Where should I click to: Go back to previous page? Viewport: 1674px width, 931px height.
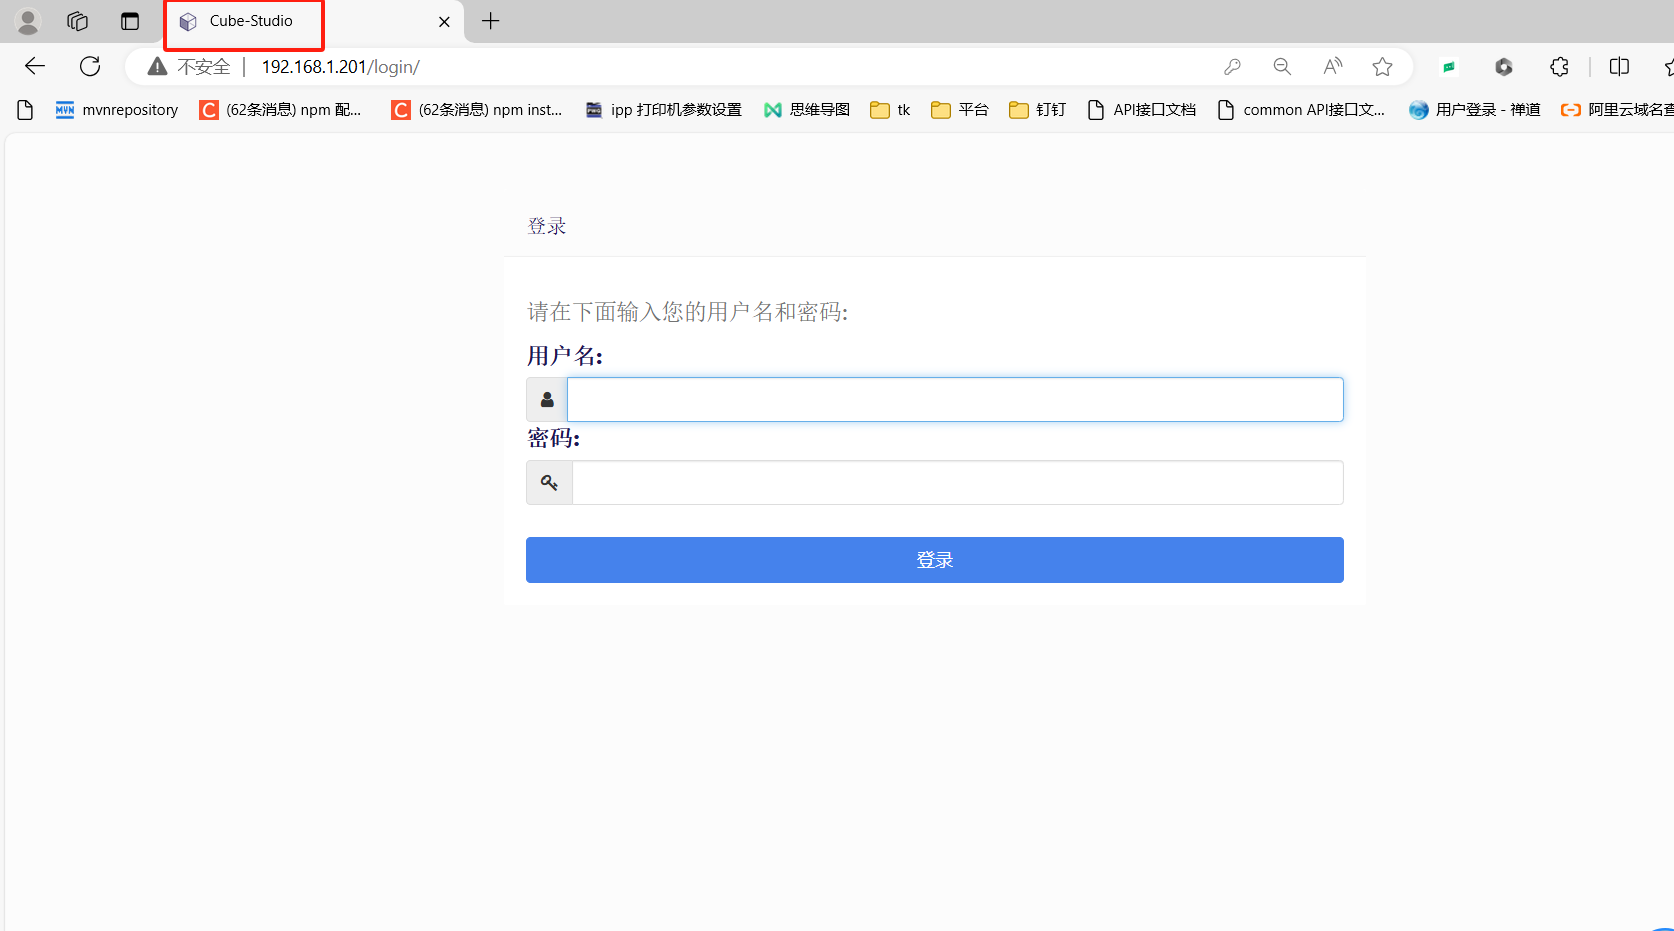click(35, 66)
